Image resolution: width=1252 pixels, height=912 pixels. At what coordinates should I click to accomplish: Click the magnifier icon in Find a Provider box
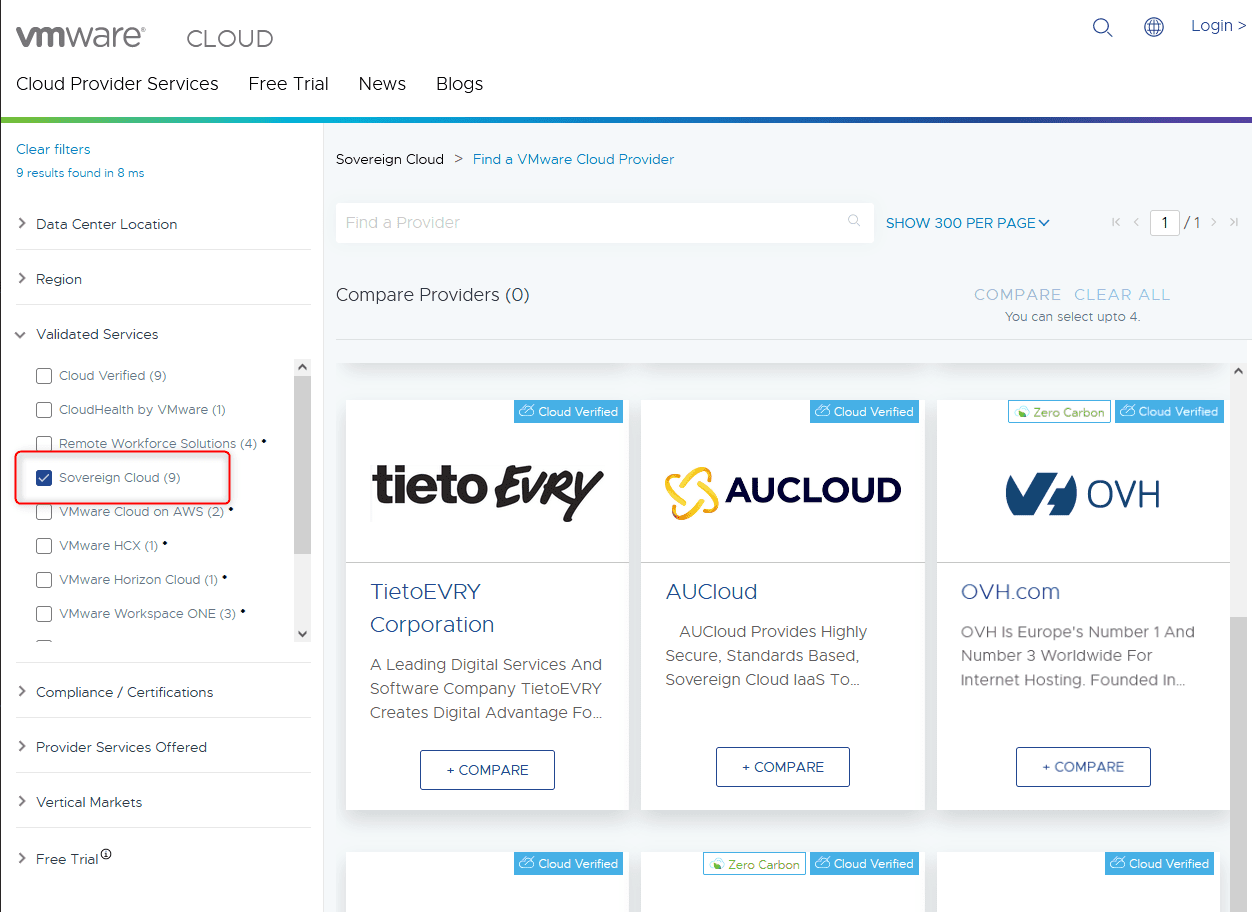pos(854,221)
